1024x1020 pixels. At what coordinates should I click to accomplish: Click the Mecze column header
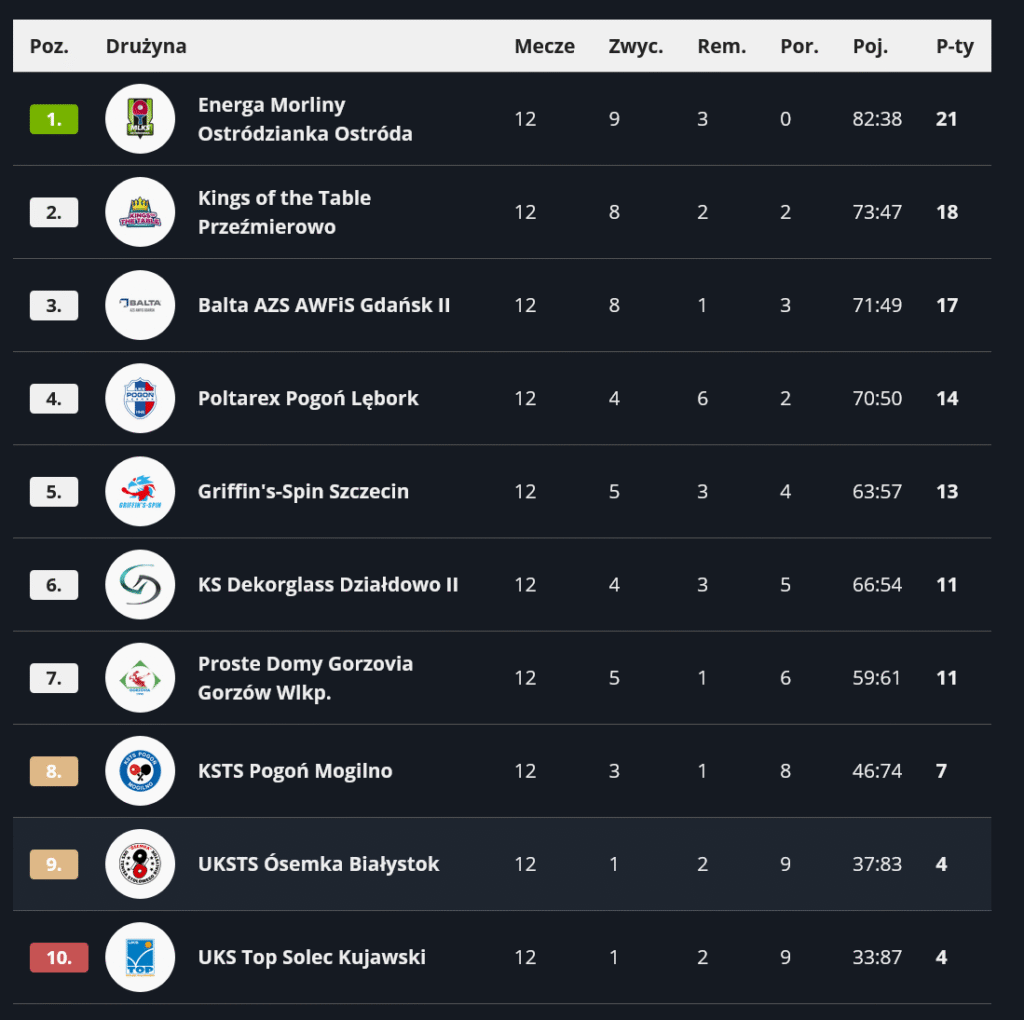tap(544, 46)
